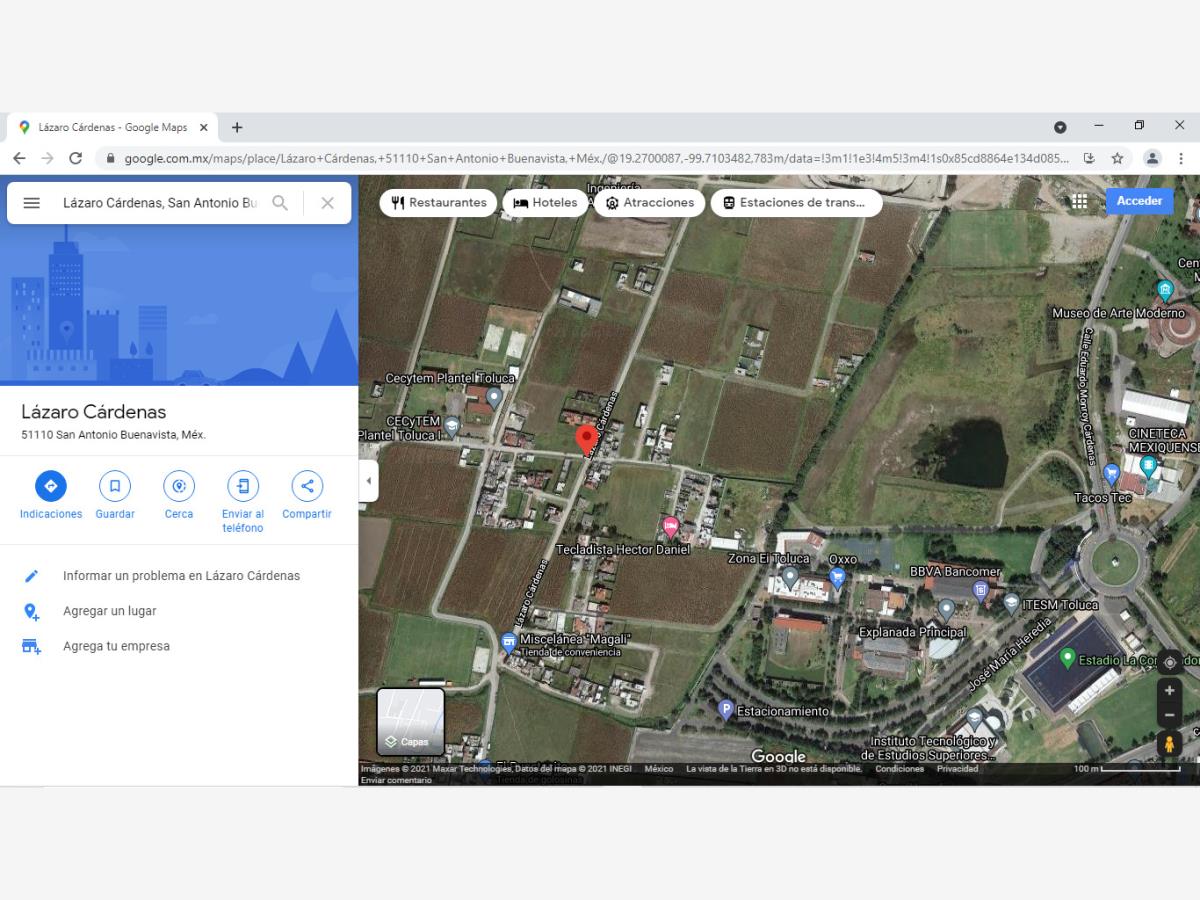
Task: Click the Capas layers thumbnail
Action: (x=410, y=721)
